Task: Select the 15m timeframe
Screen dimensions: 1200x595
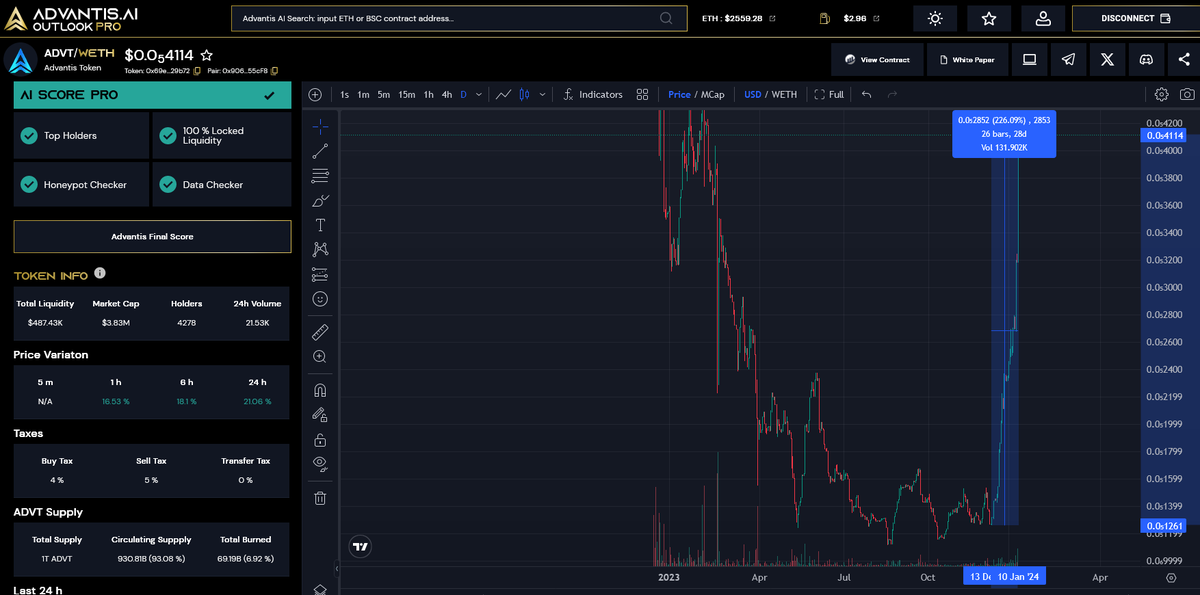Action: coord(407,95)
